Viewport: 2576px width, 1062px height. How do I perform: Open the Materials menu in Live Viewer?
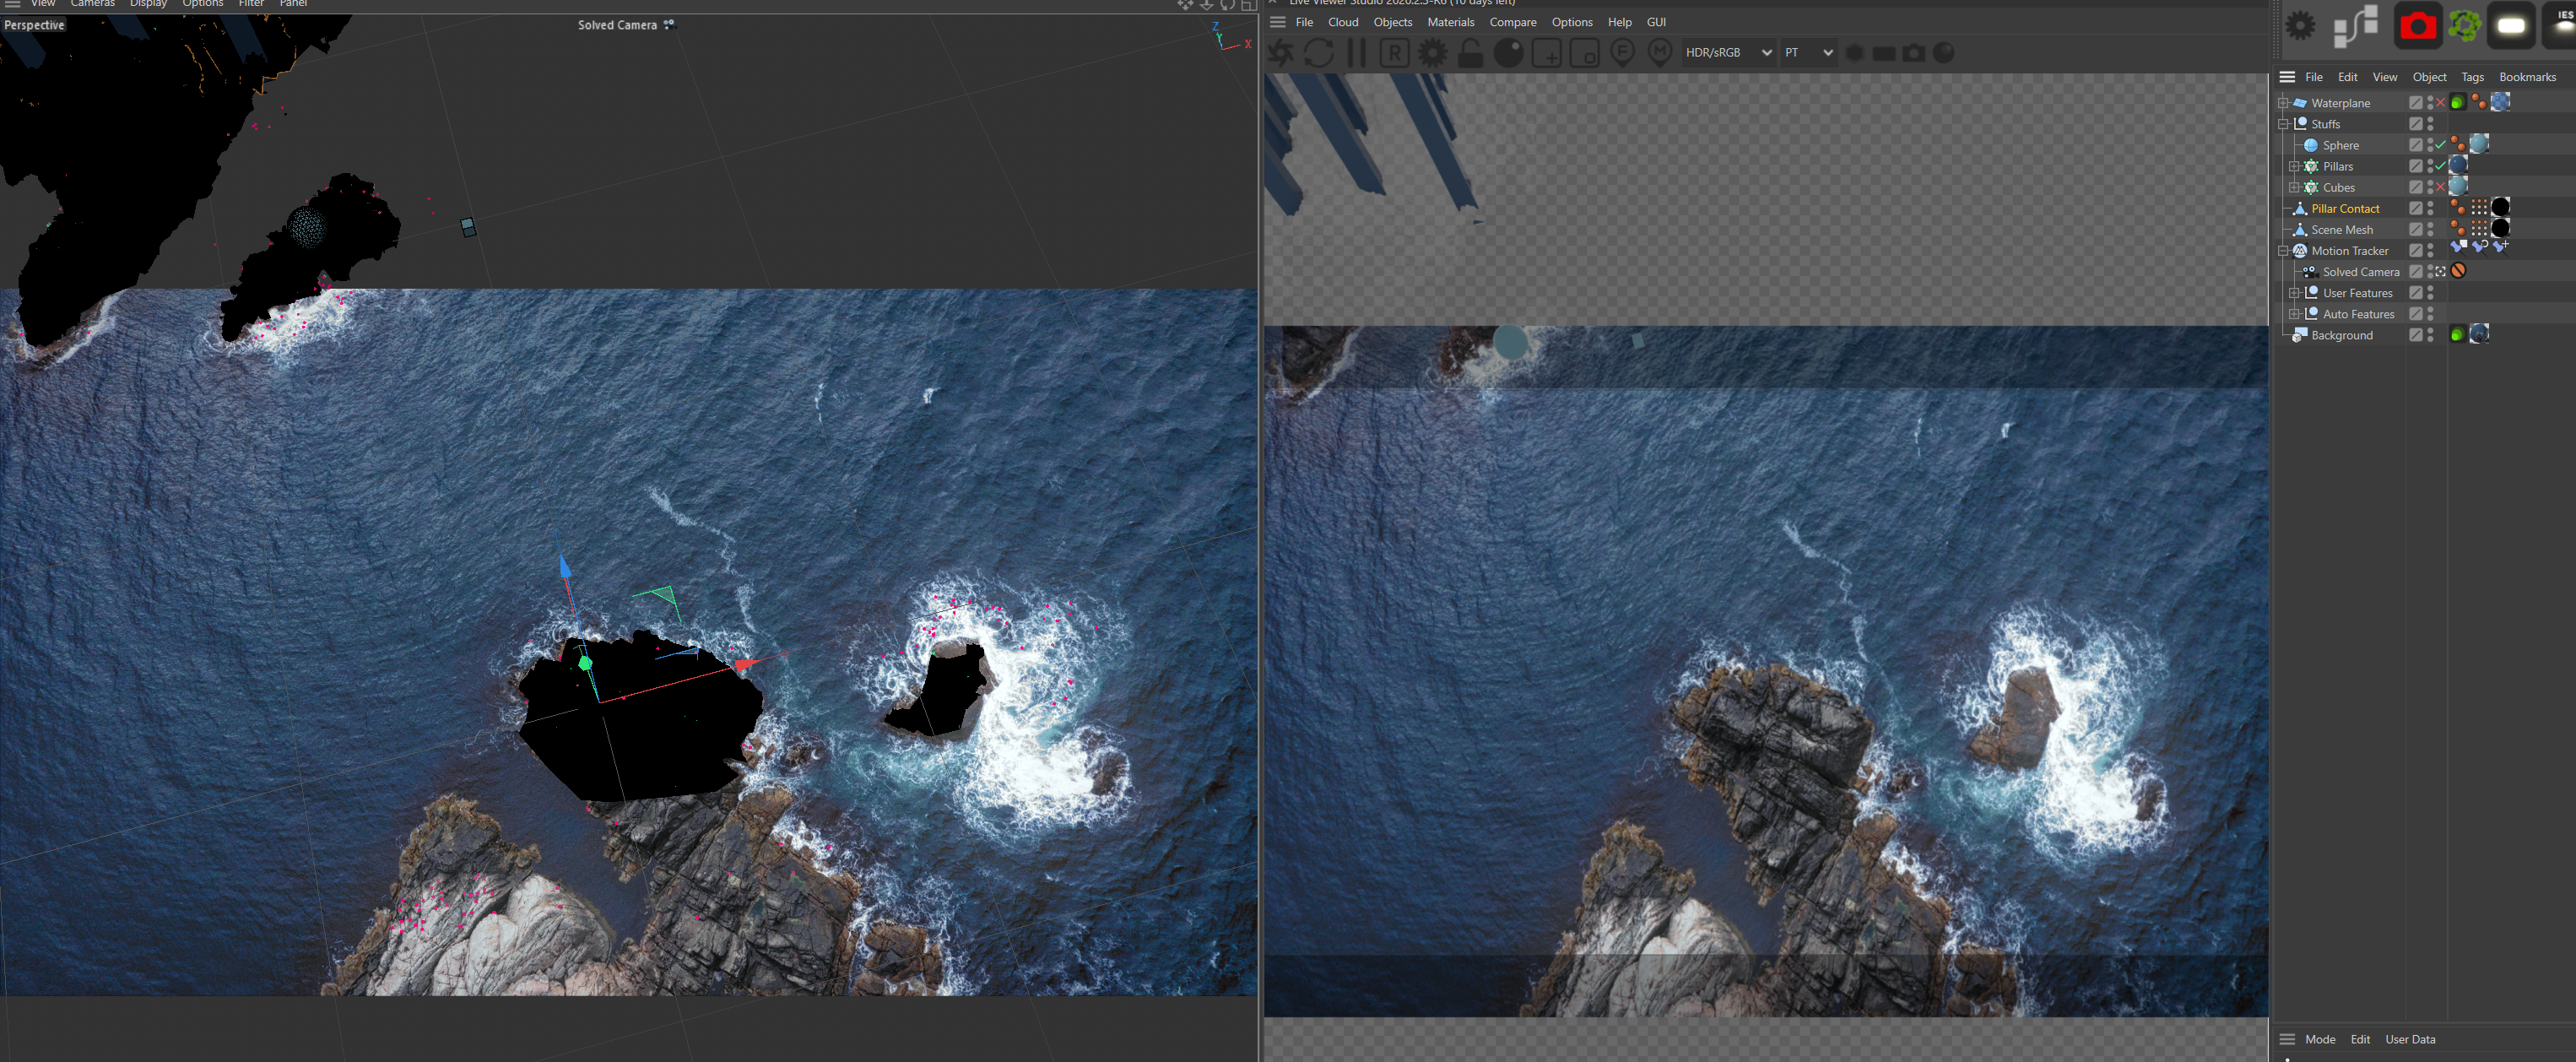tap(1450, 22)
